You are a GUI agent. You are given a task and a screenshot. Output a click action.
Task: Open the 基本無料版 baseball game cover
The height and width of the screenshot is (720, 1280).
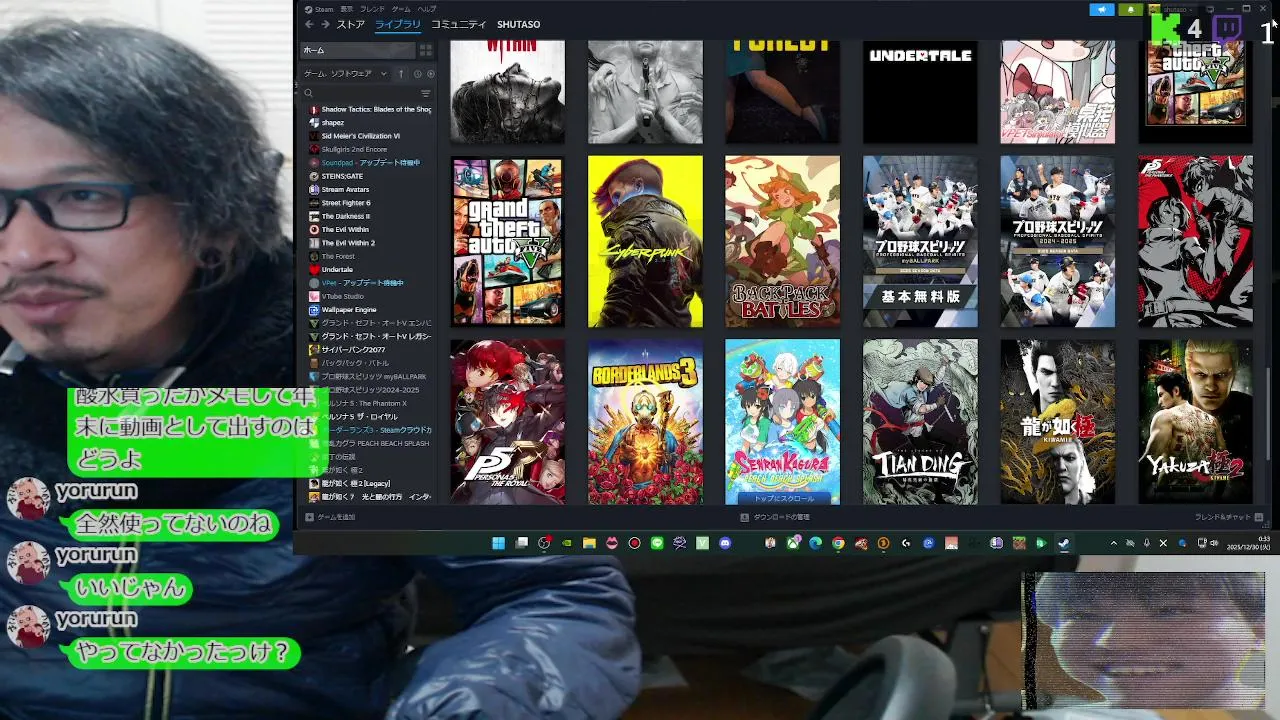(920, 241)
